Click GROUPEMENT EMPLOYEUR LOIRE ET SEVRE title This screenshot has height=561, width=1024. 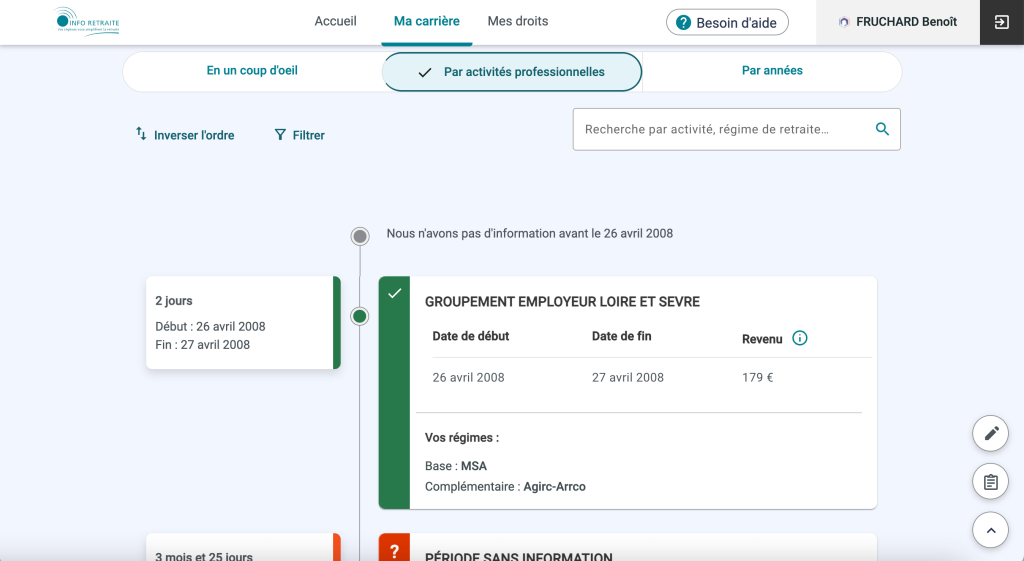click(562, 302)
